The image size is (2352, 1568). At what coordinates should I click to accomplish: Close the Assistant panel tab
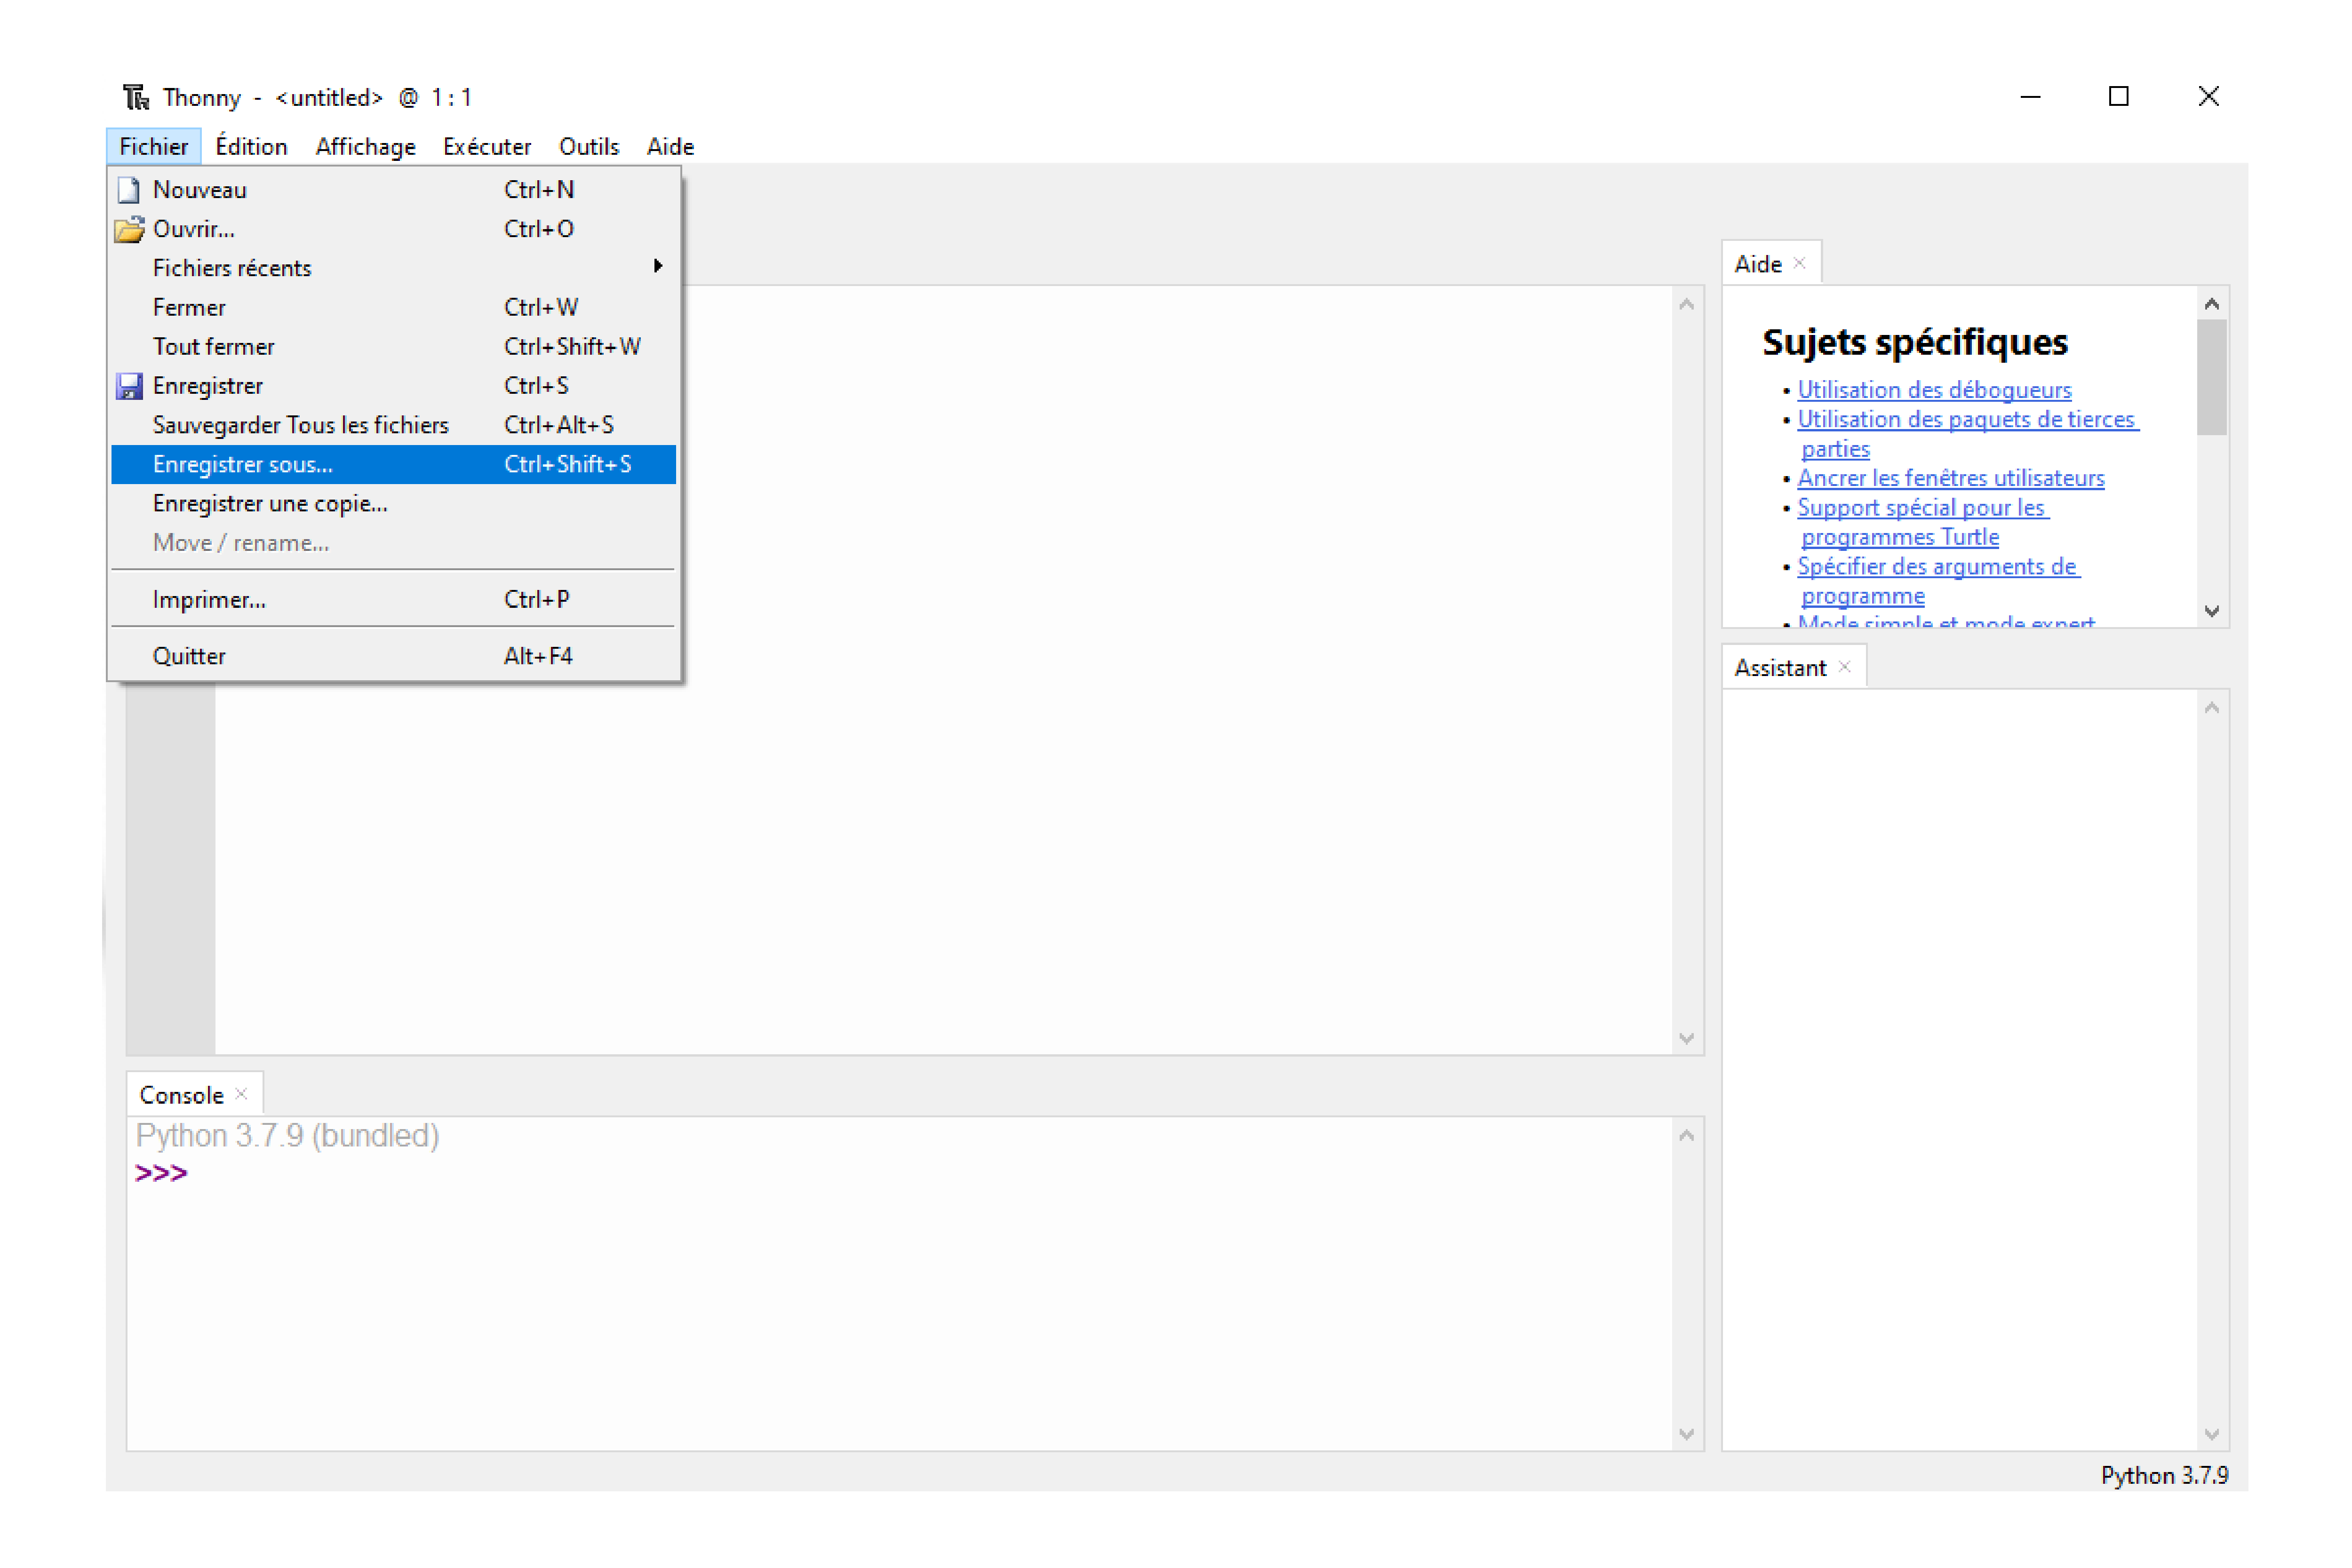pos(1845,667)
